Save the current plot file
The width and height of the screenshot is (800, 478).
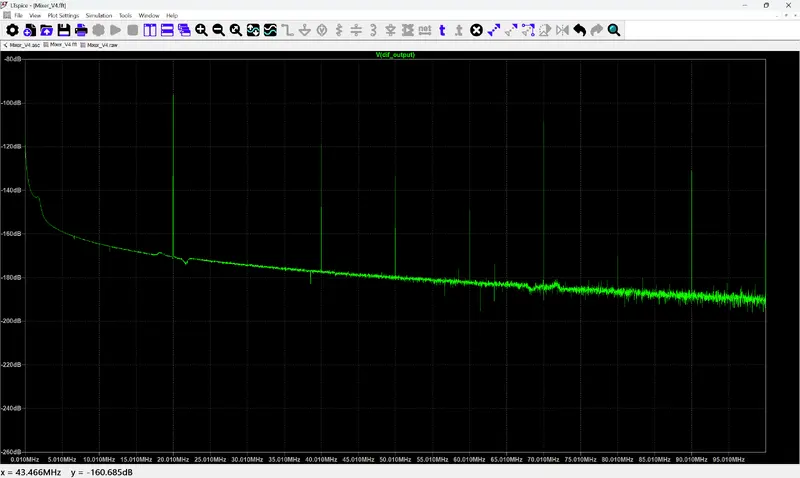click(64, 30)
